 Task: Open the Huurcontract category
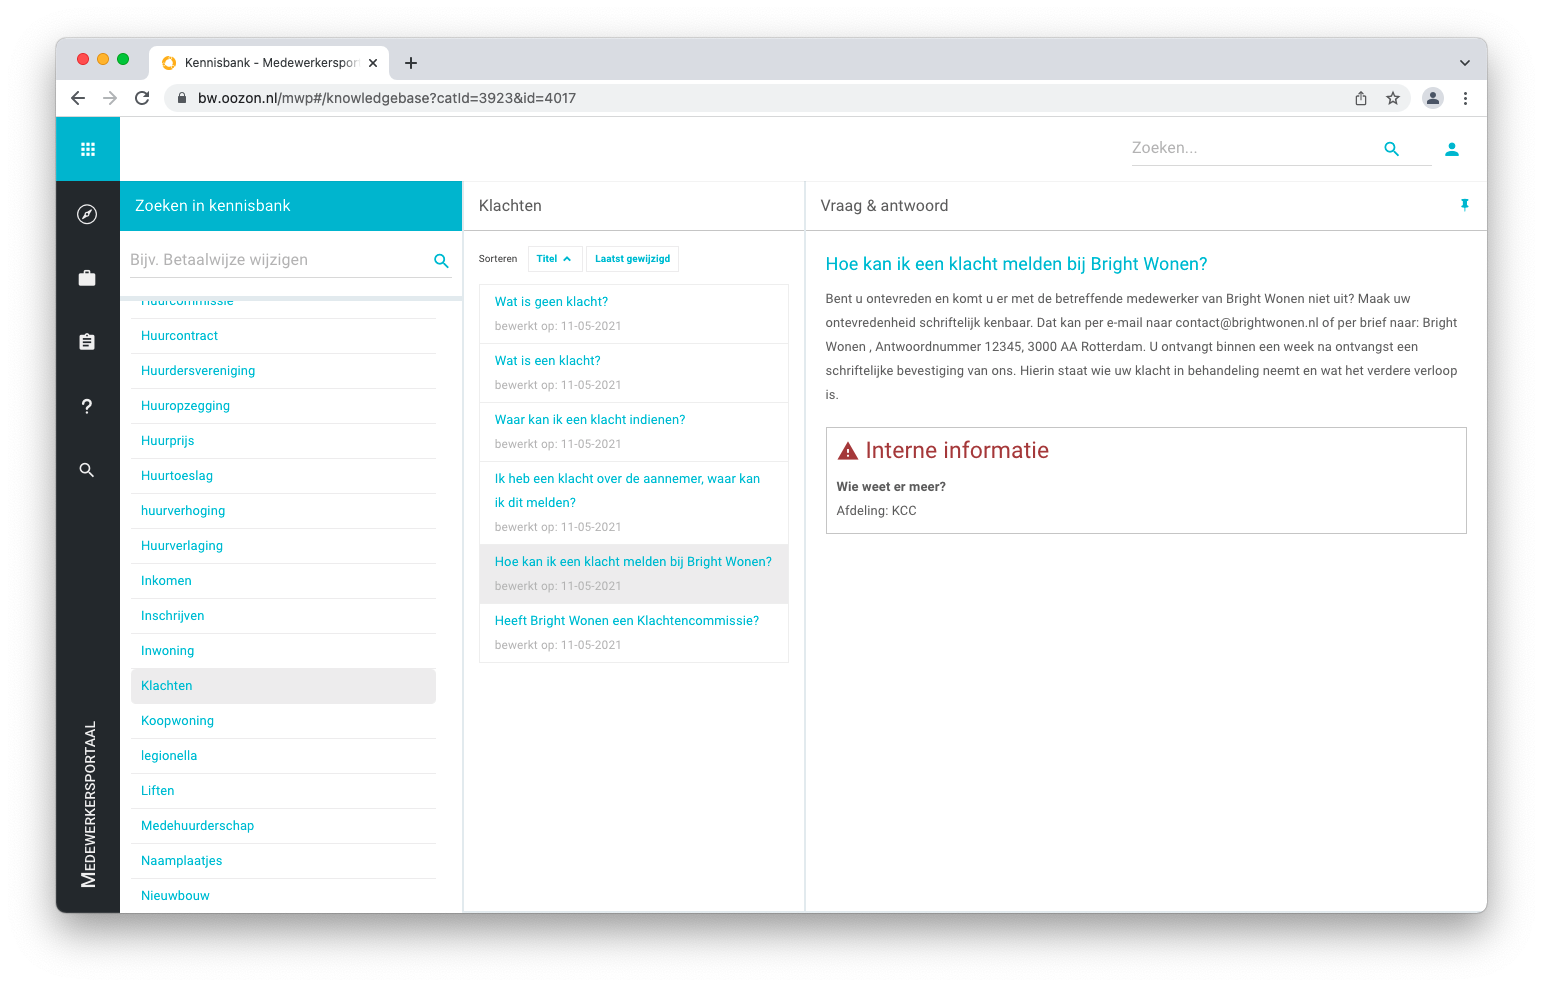click(283, 336)
